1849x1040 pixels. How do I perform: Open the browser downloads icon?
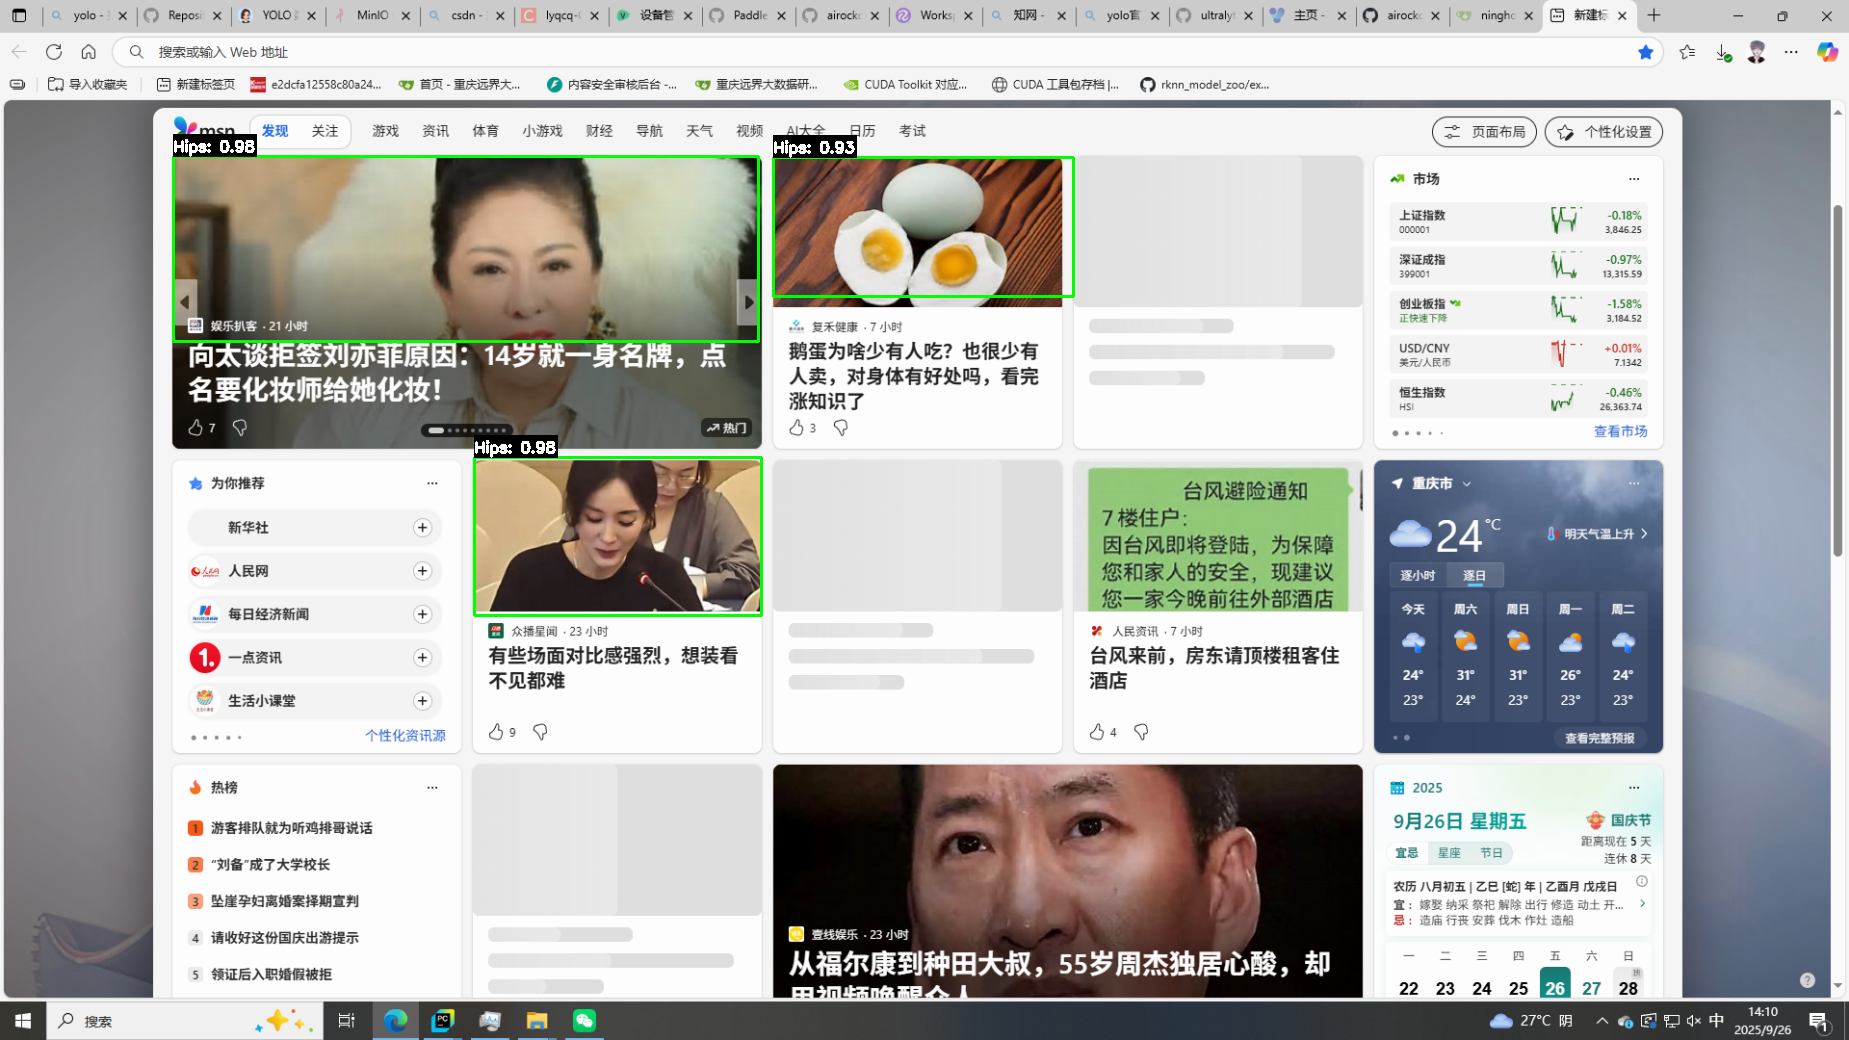point(1722,52)
